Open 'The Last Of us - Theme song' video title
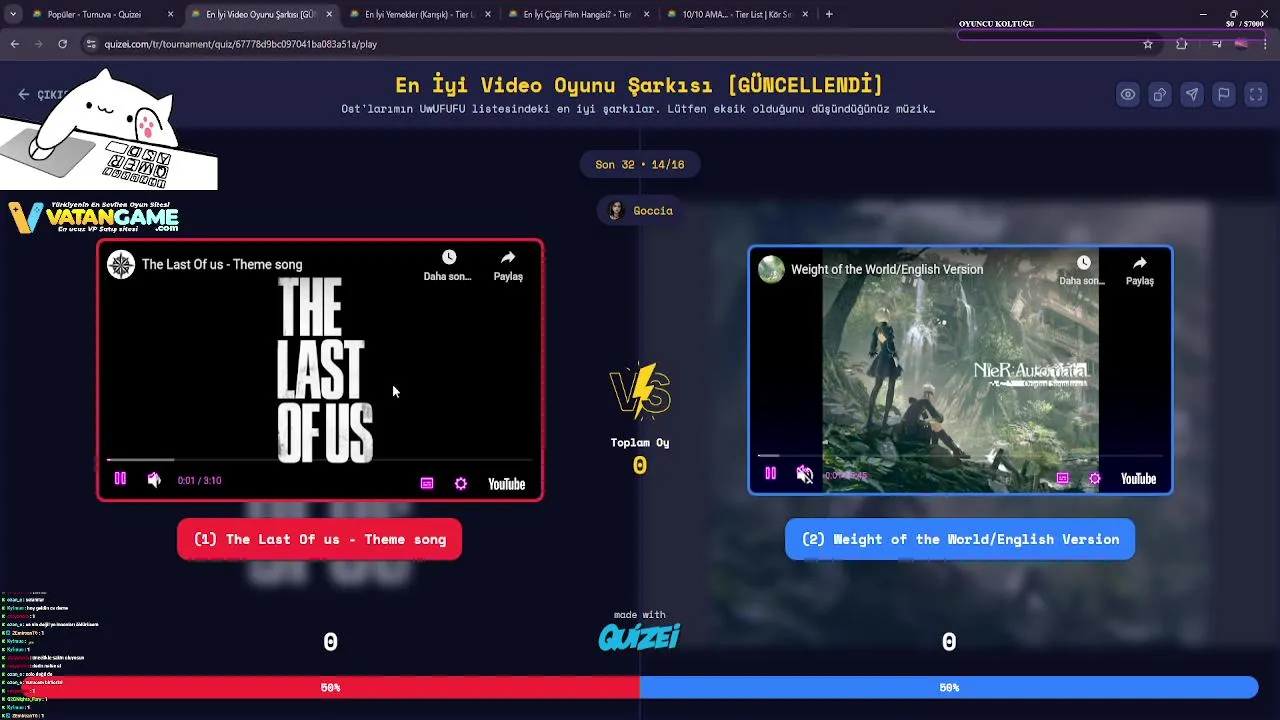 click(x=222, y=264)
